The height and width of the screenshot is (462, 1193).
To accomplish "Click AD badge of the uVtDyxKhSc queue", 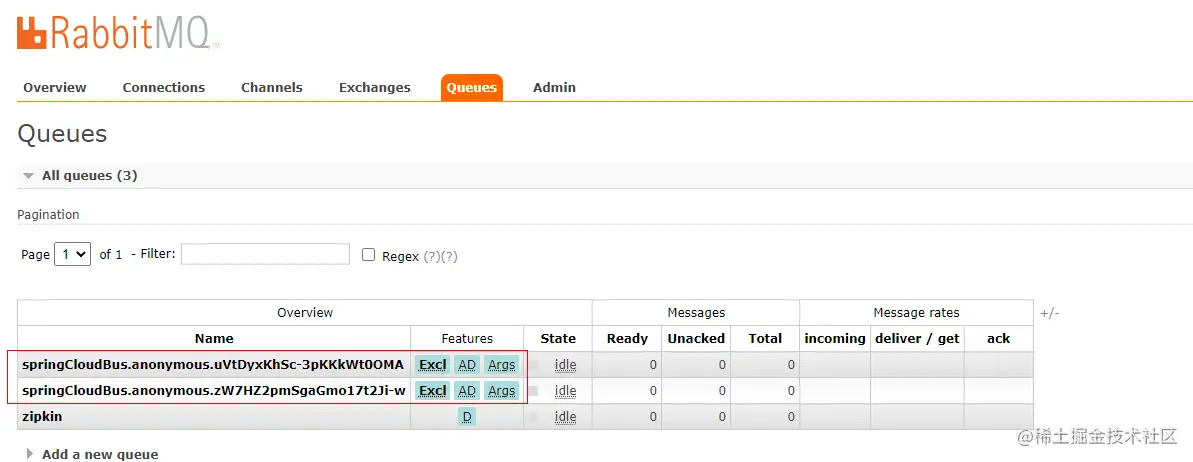I will (x=467, y=365).
